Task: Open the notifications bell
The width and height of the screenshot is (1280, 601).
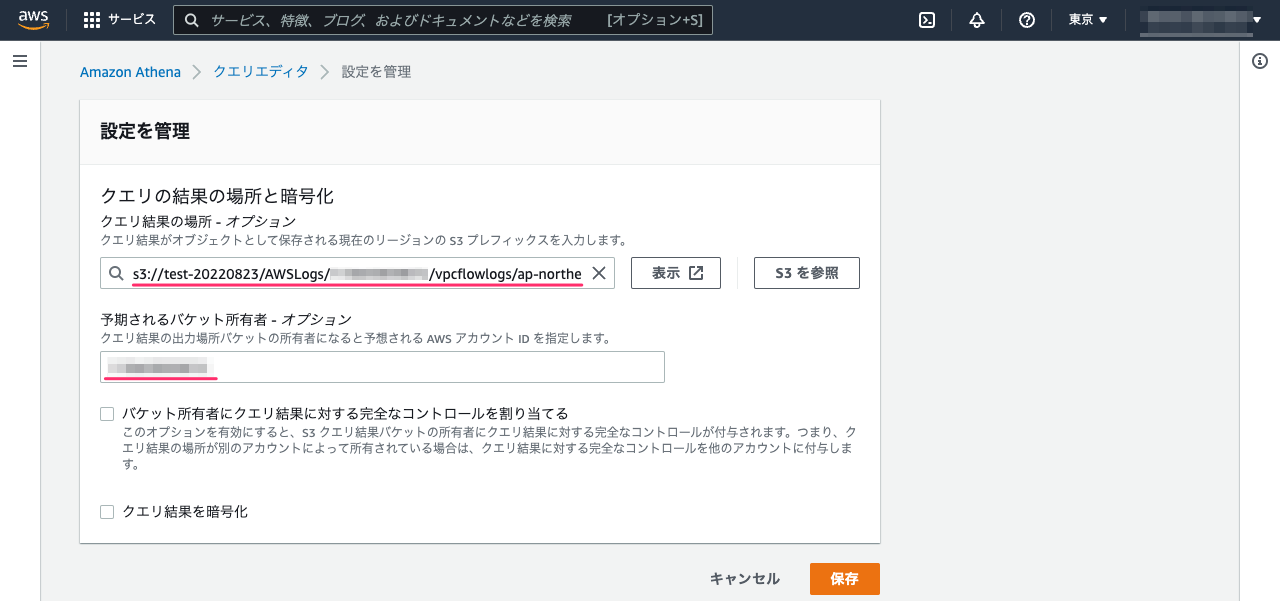Action: click(x=977, y=20)
